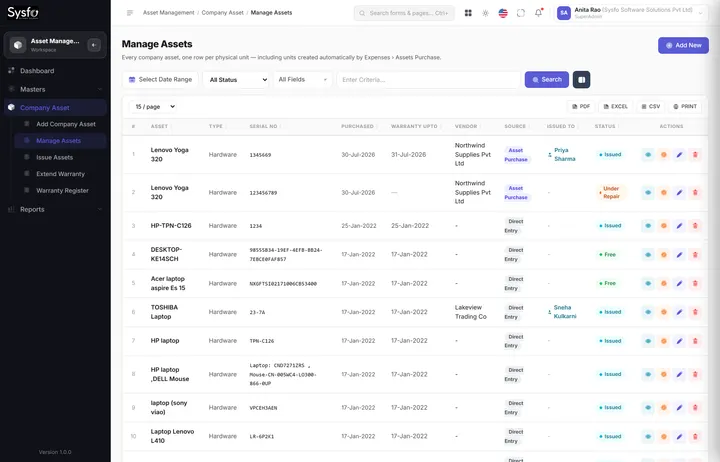Open Add Company Asset page
Image resolution: width=720 pixels, height=462 pixels.
click(x=61, y=124)
